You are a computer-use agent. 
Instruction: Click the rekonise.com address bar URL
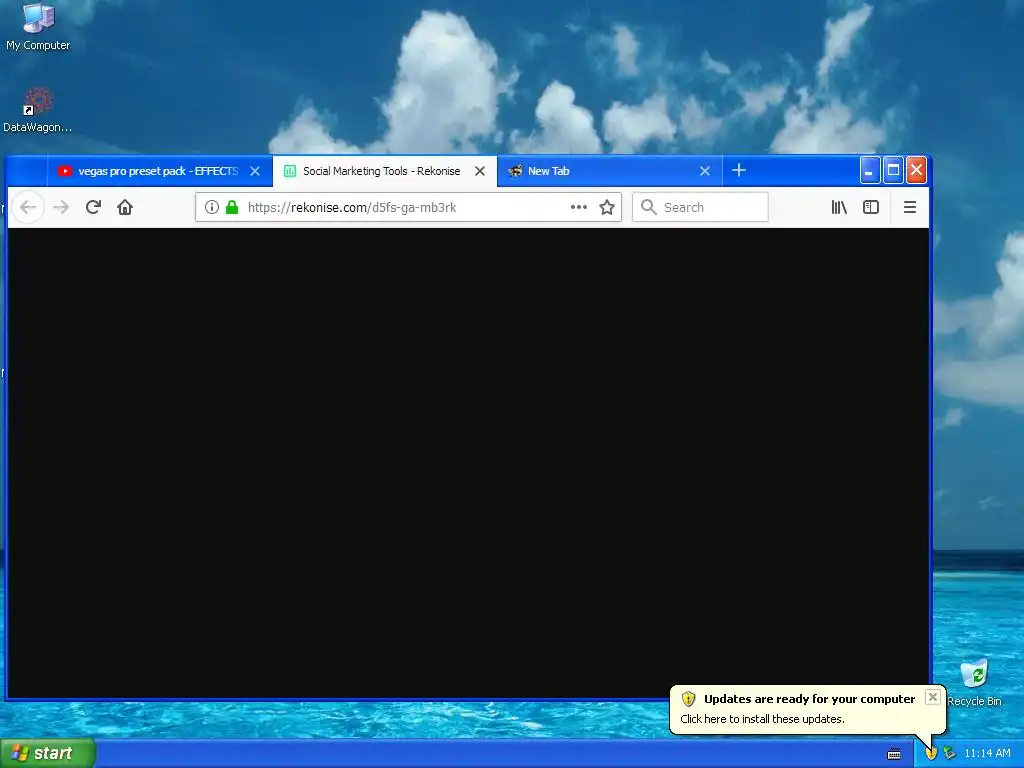(352, 208)
